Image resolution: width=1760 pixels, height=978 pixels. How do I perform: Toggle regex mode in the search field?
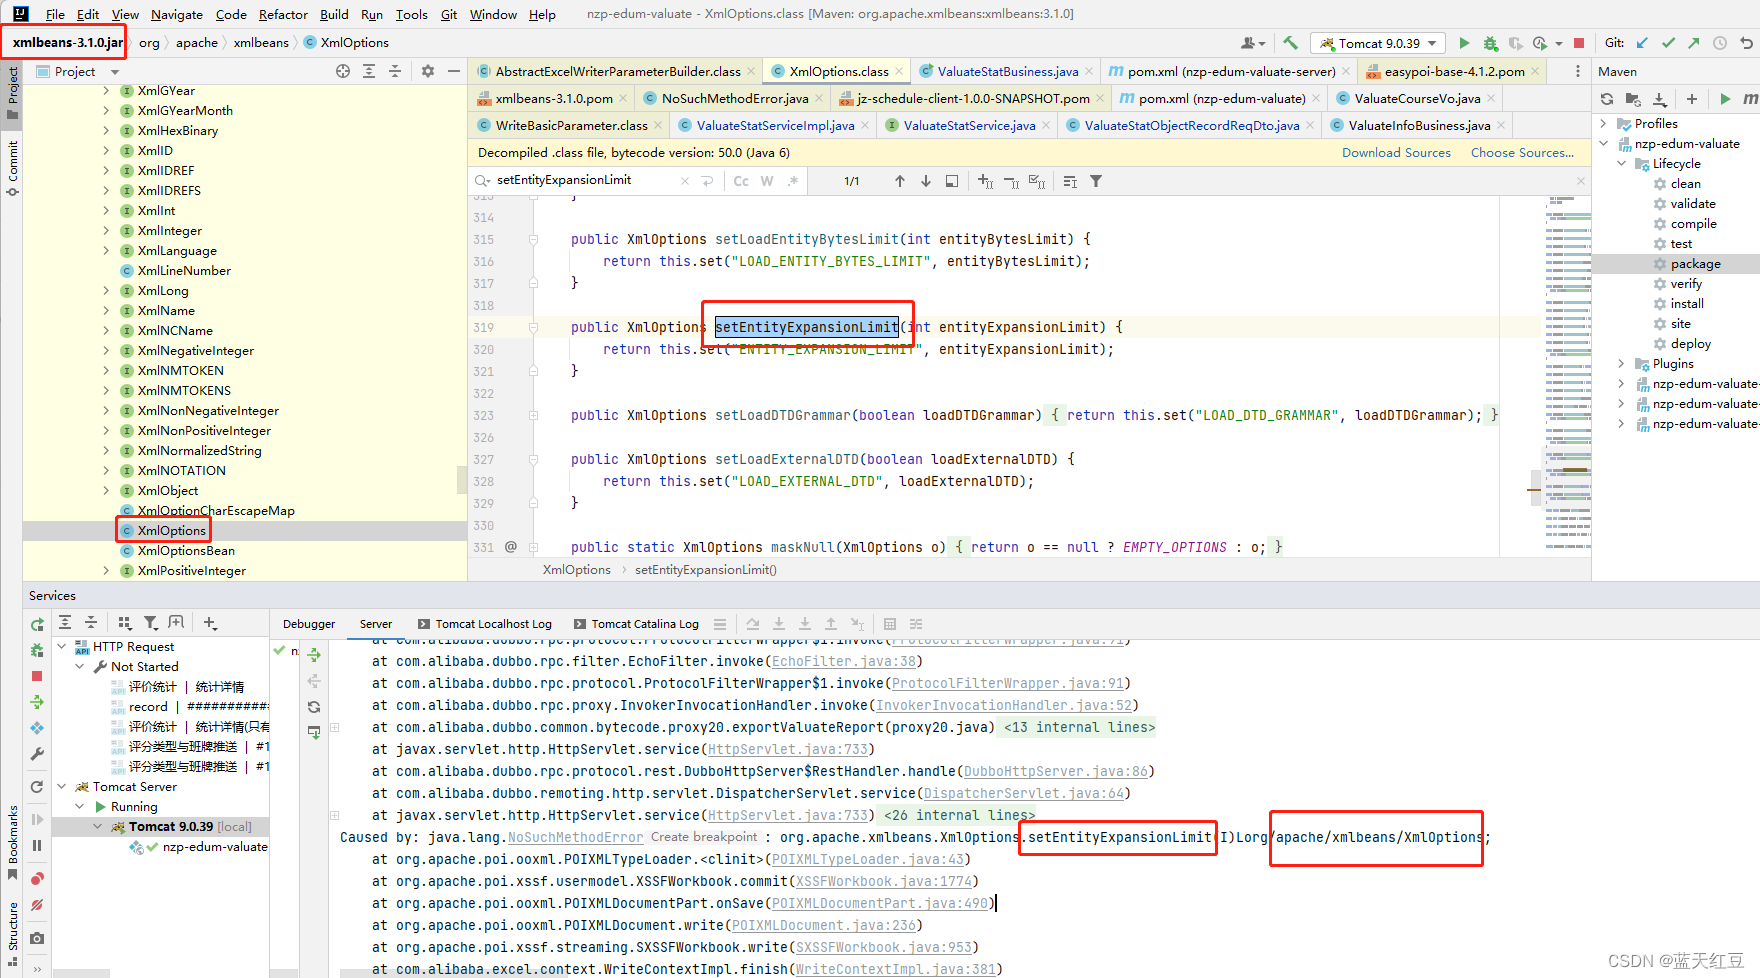pyautogui.click(x=791, y=181)
